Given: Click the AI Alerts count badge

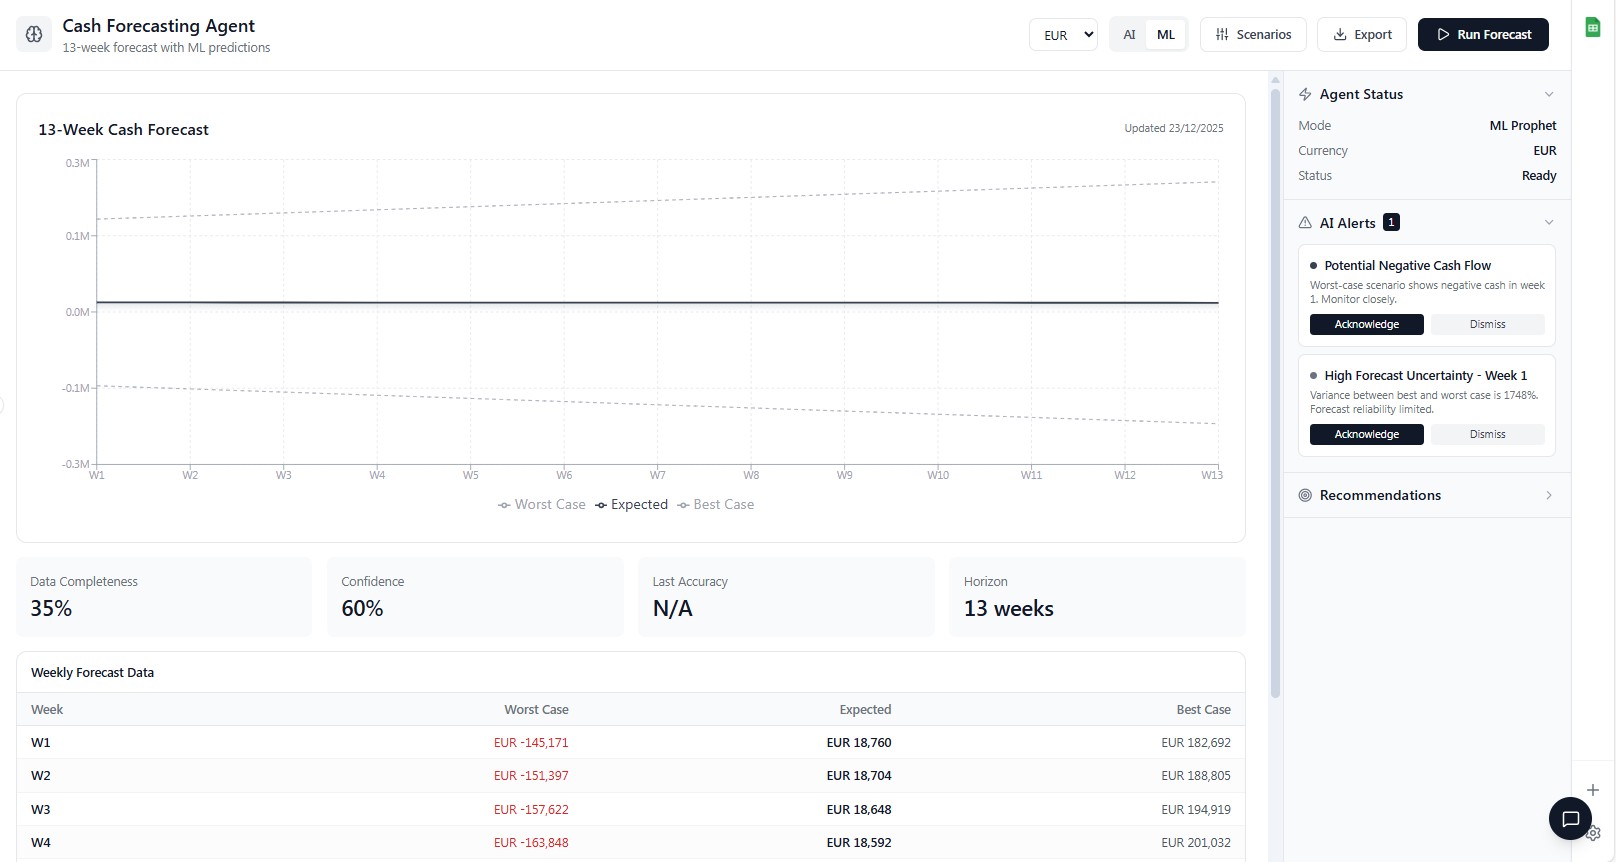Looking at the screenshot, I should (x=1391, y=222).
